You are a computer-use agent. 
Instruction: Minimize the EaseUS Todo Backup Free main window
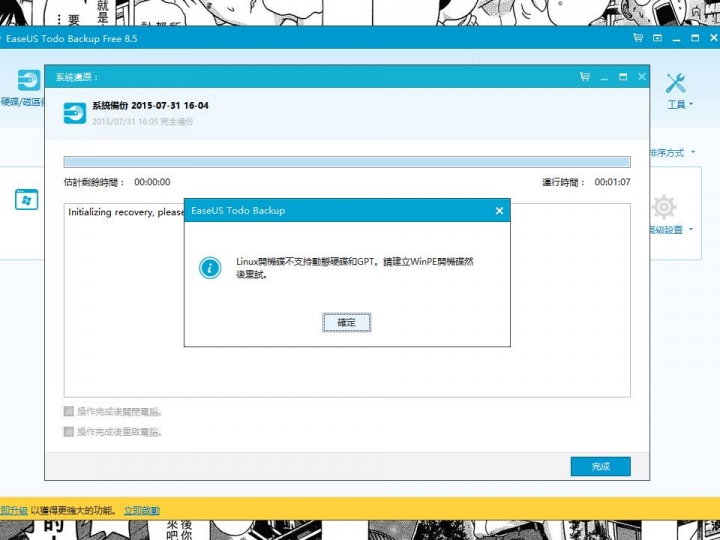[676, 39]
